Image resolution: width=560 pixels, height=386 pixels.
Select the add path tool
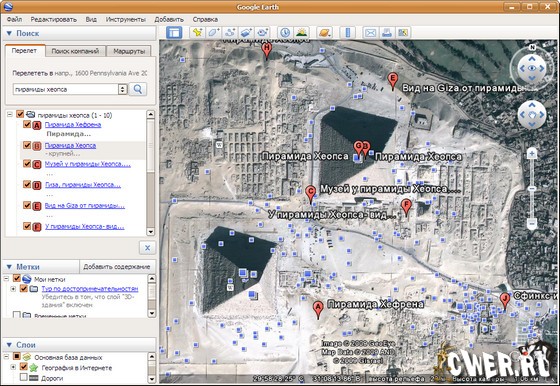tap(230, 33)
